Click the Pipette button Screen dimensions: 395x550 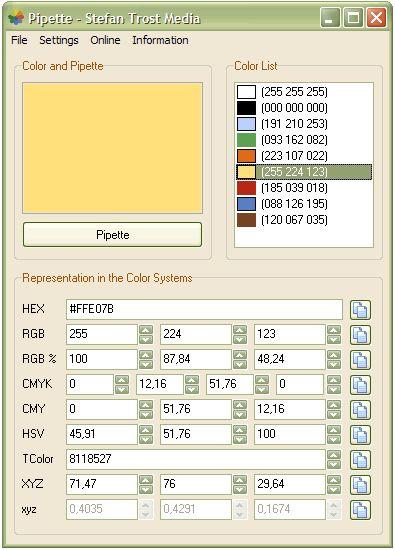click(112, 234)
